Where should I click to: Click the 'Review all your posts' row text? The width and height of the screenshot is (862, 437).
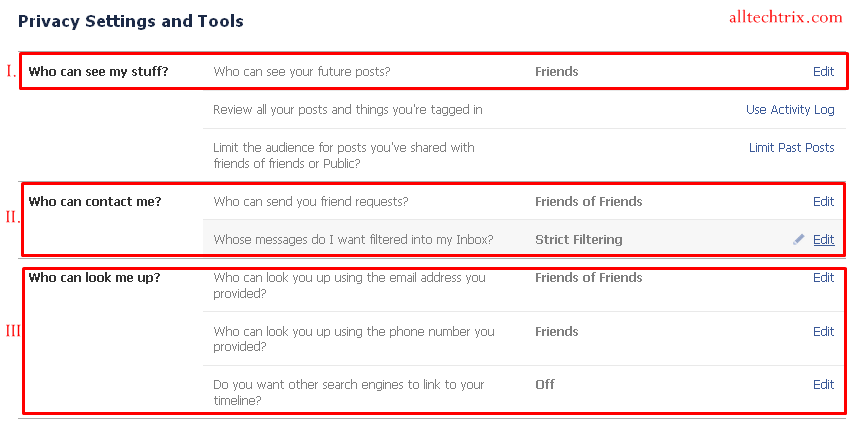(348, 110)
